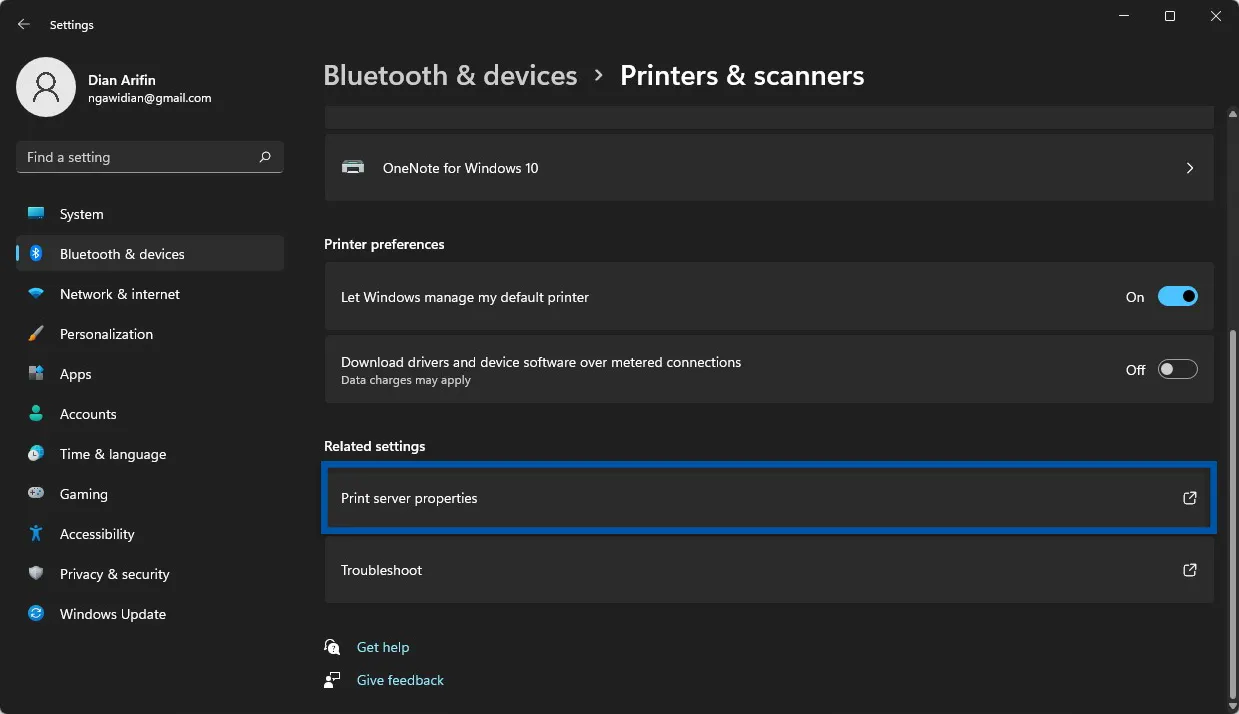Image resolution: width=1239 pixels, height=714 pixels.
Task: Open the Troubleshoot tool
Action: pyautogui.click(x=768, y=570)
